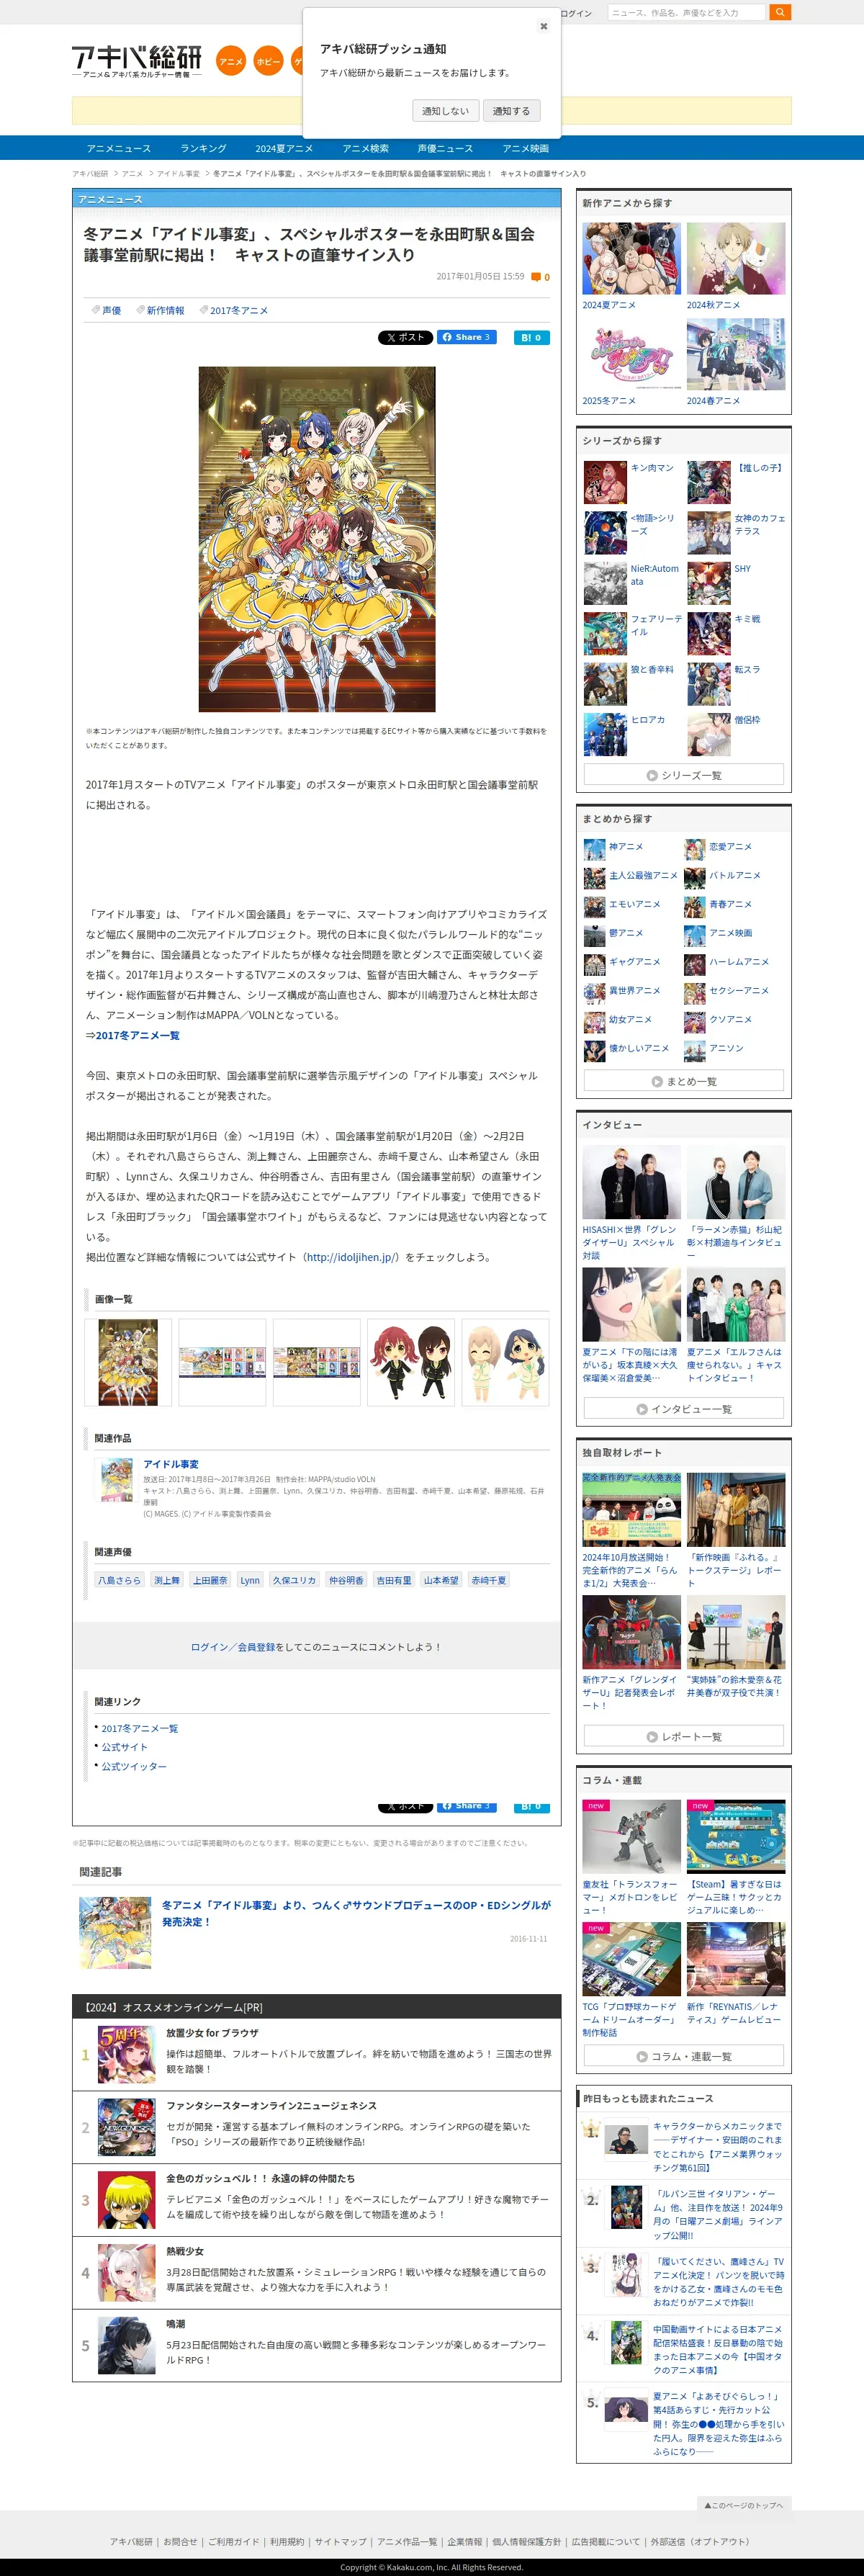864x2576 pixels.
Task: Click the ヒロアカ series icon
Action: [x=605, y=734]
